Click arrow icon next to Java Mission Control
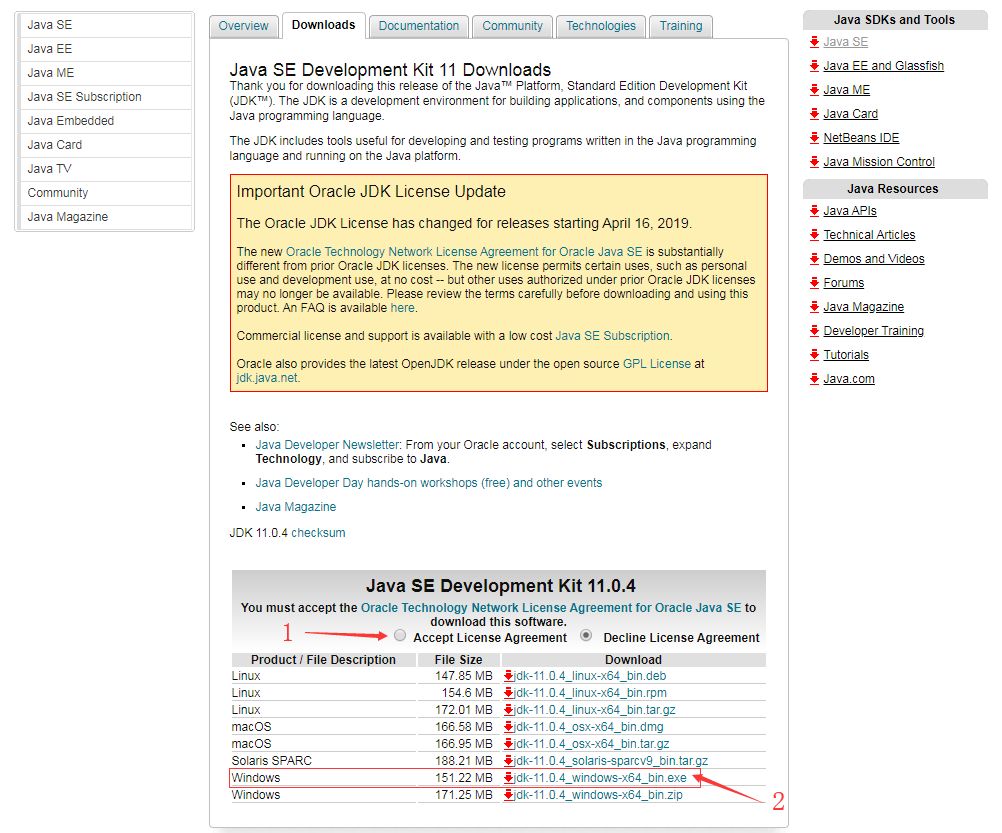This screenshot has height=833, width=1002. (814, 162)
